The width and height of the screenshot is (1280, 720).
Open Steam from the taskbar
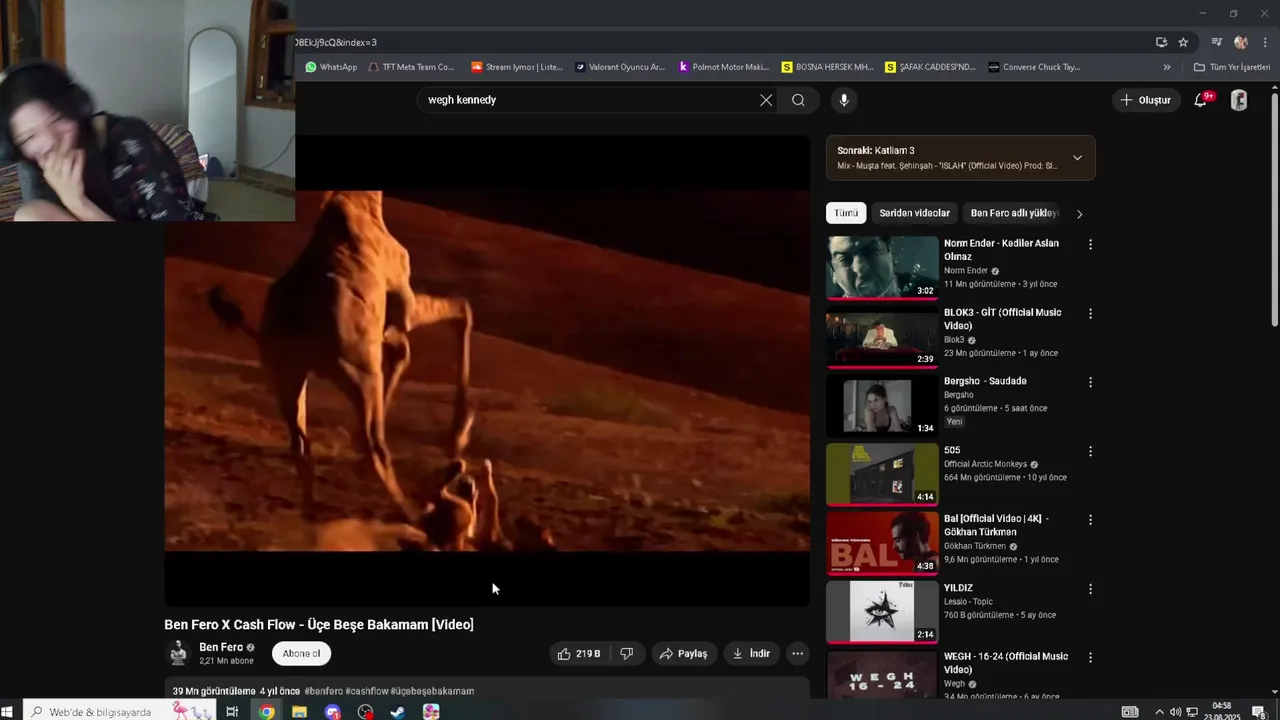click(x=398, y=712)
